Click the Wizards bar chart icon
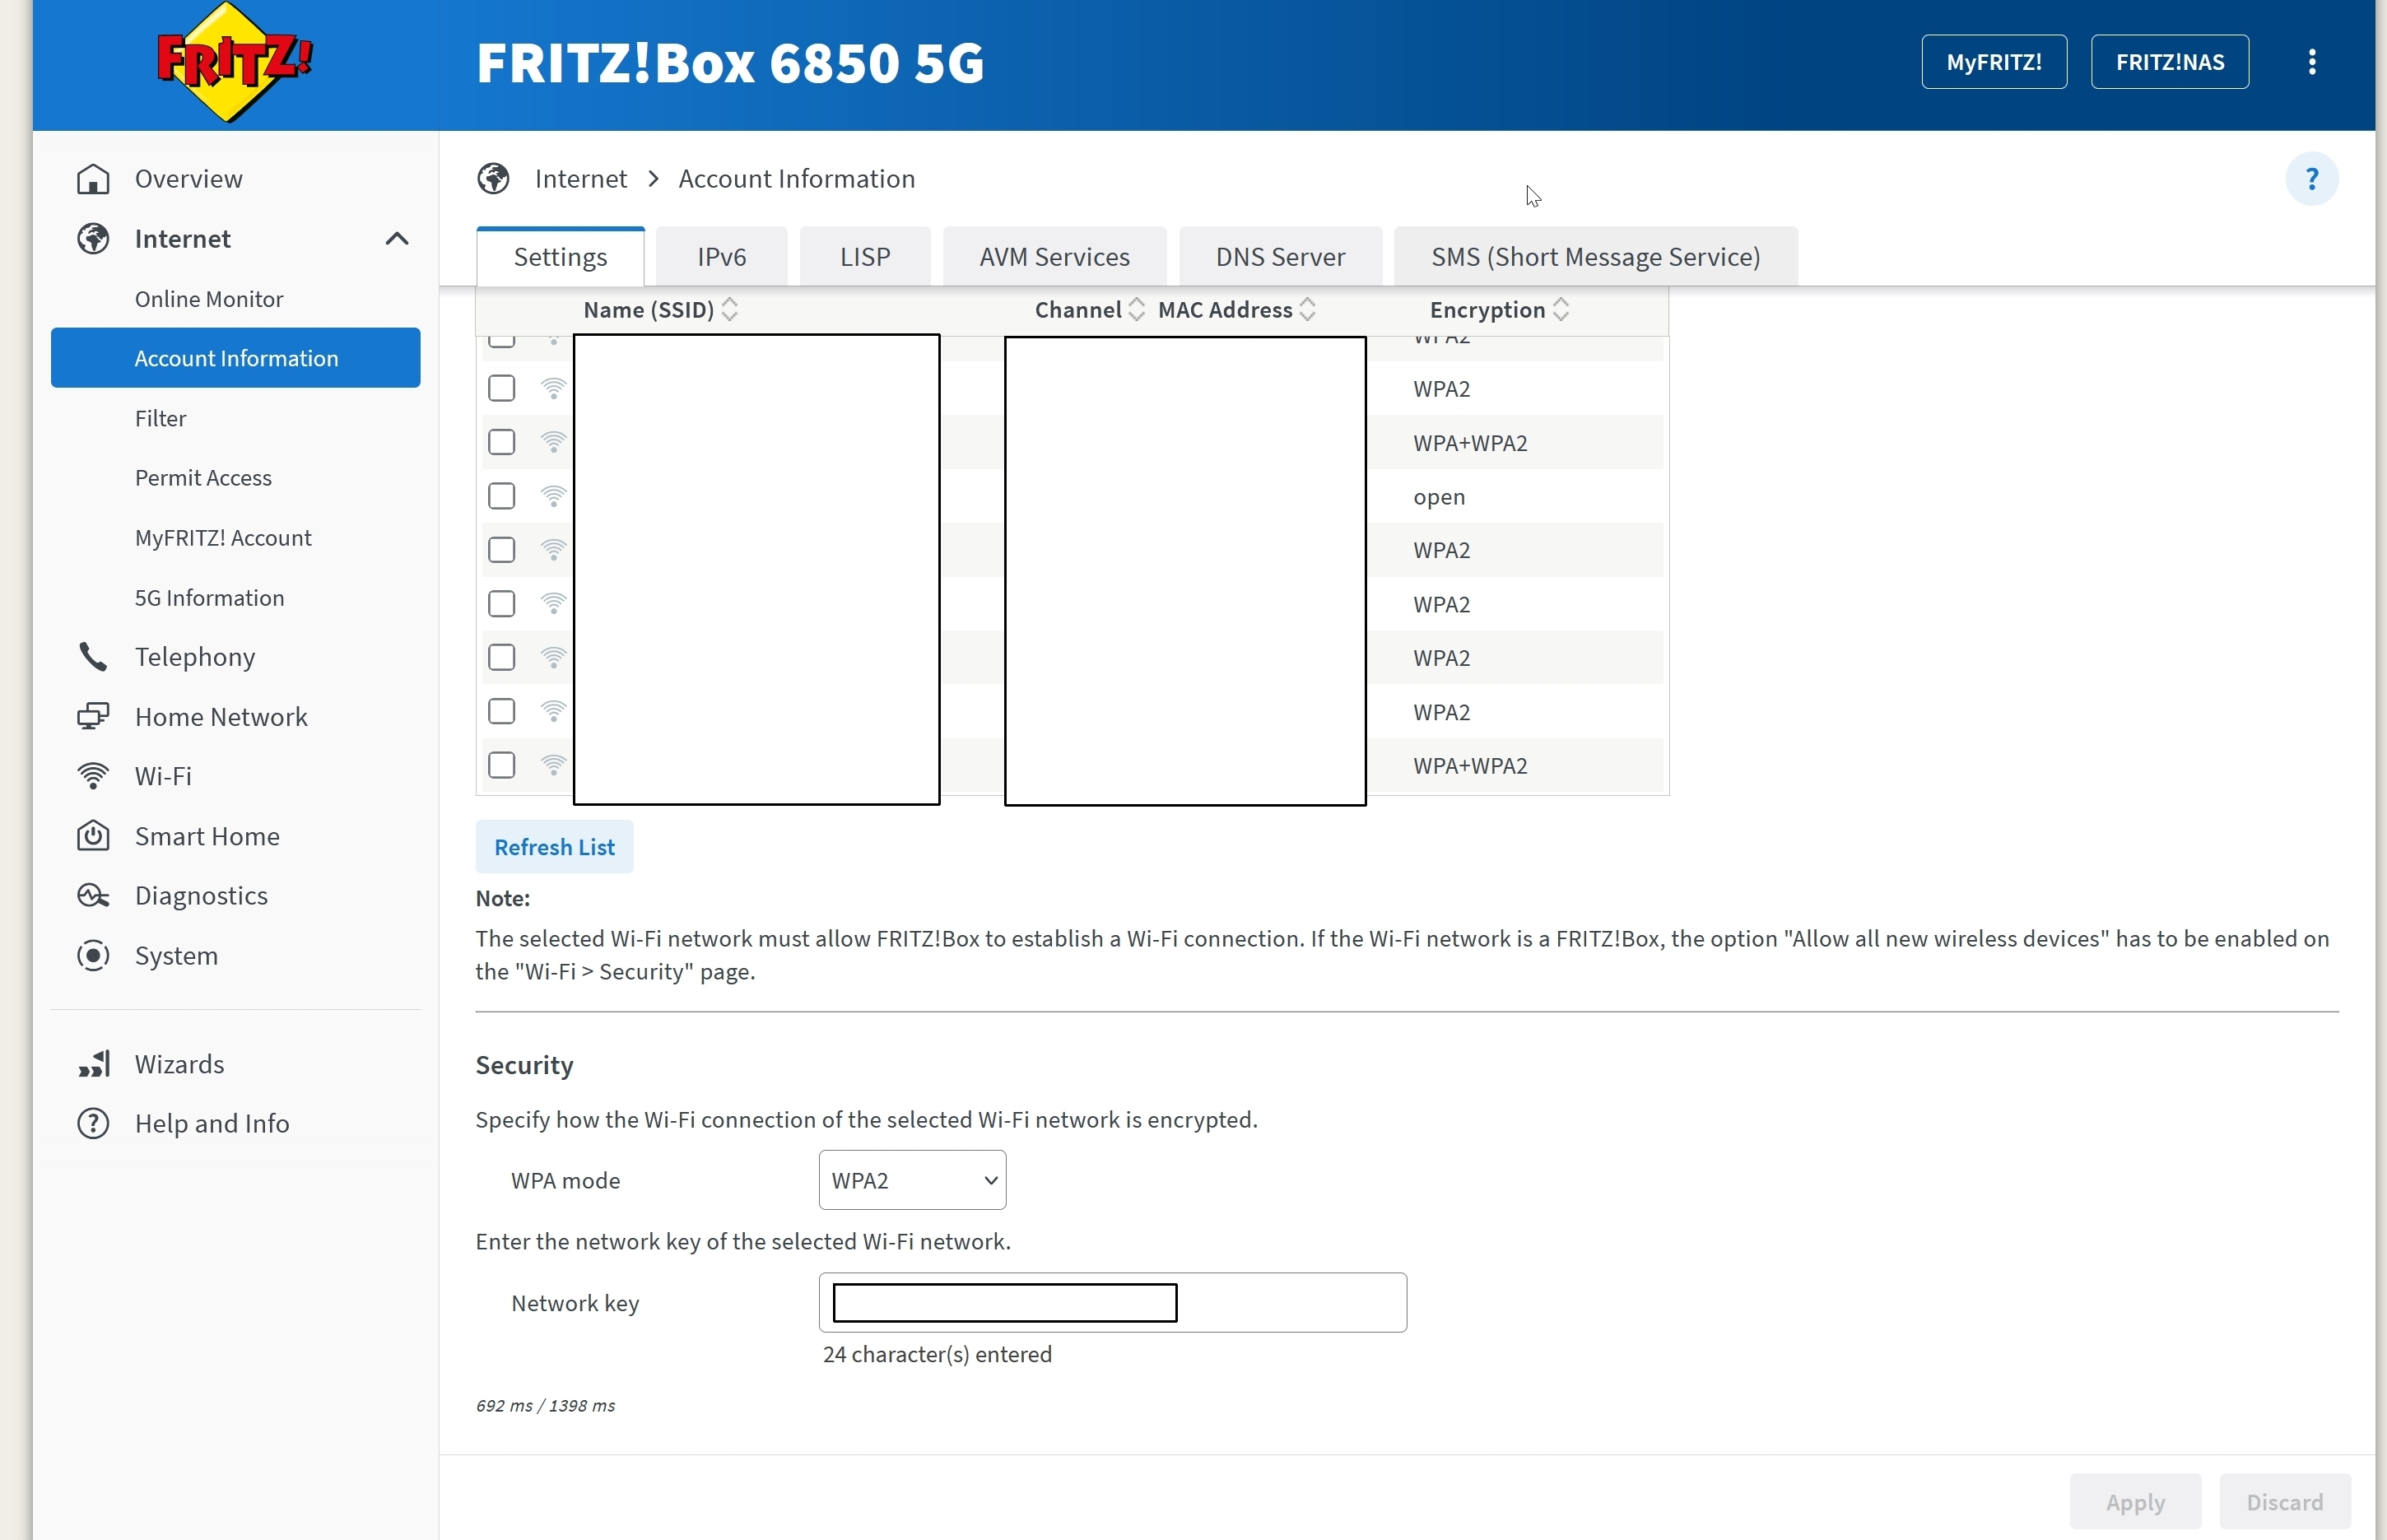Screen dimensions: 2387x1540 pyautogui.click(x=93, y=1064)
